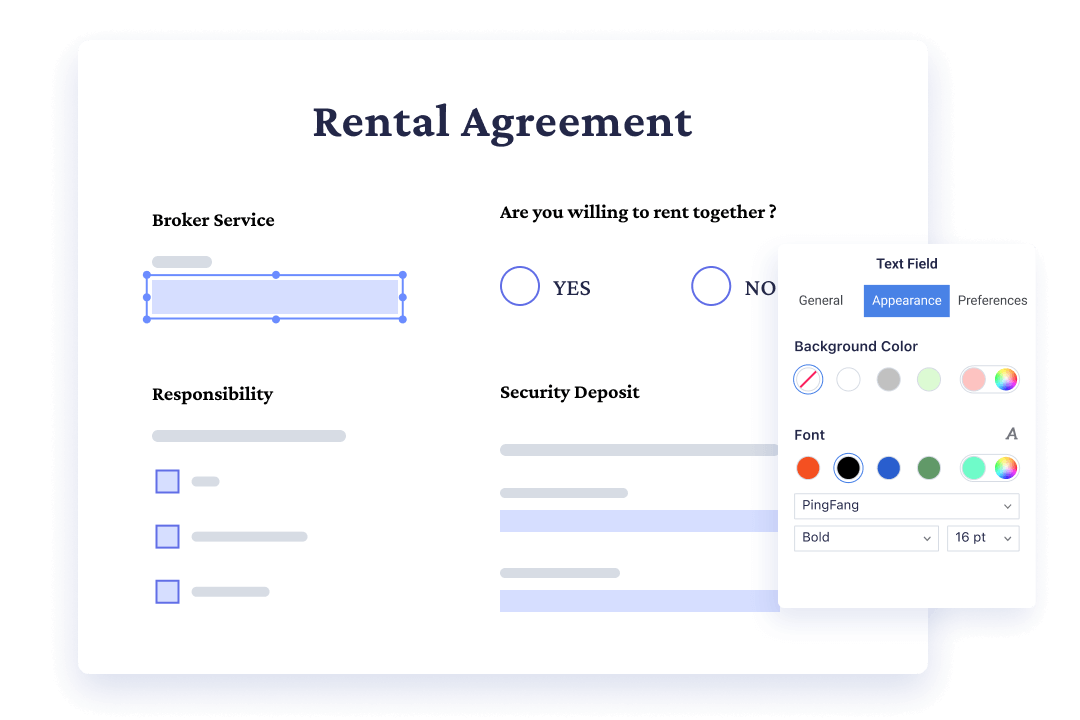
Task: Set font color to orange-red swatch
Action: pos(808,467)
